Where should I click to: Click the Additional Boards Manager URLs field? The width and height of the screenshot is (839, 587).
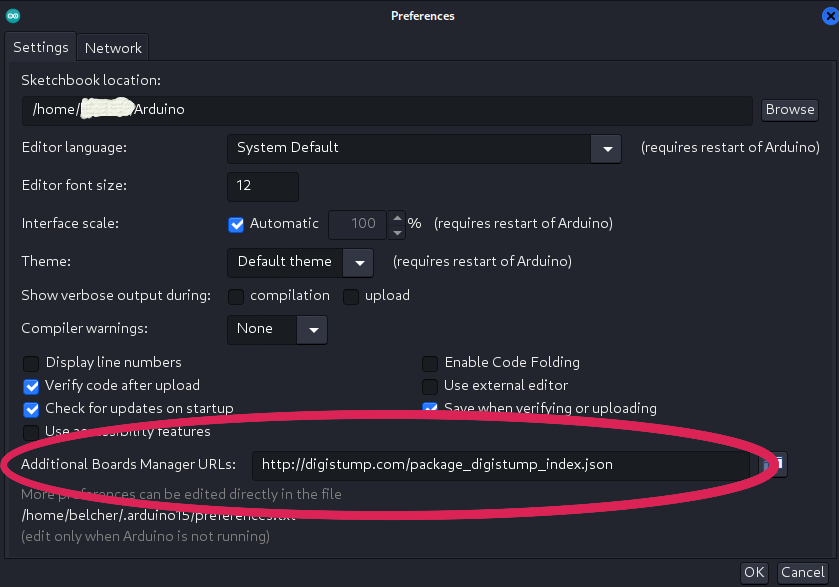click(x=500, y=465)
